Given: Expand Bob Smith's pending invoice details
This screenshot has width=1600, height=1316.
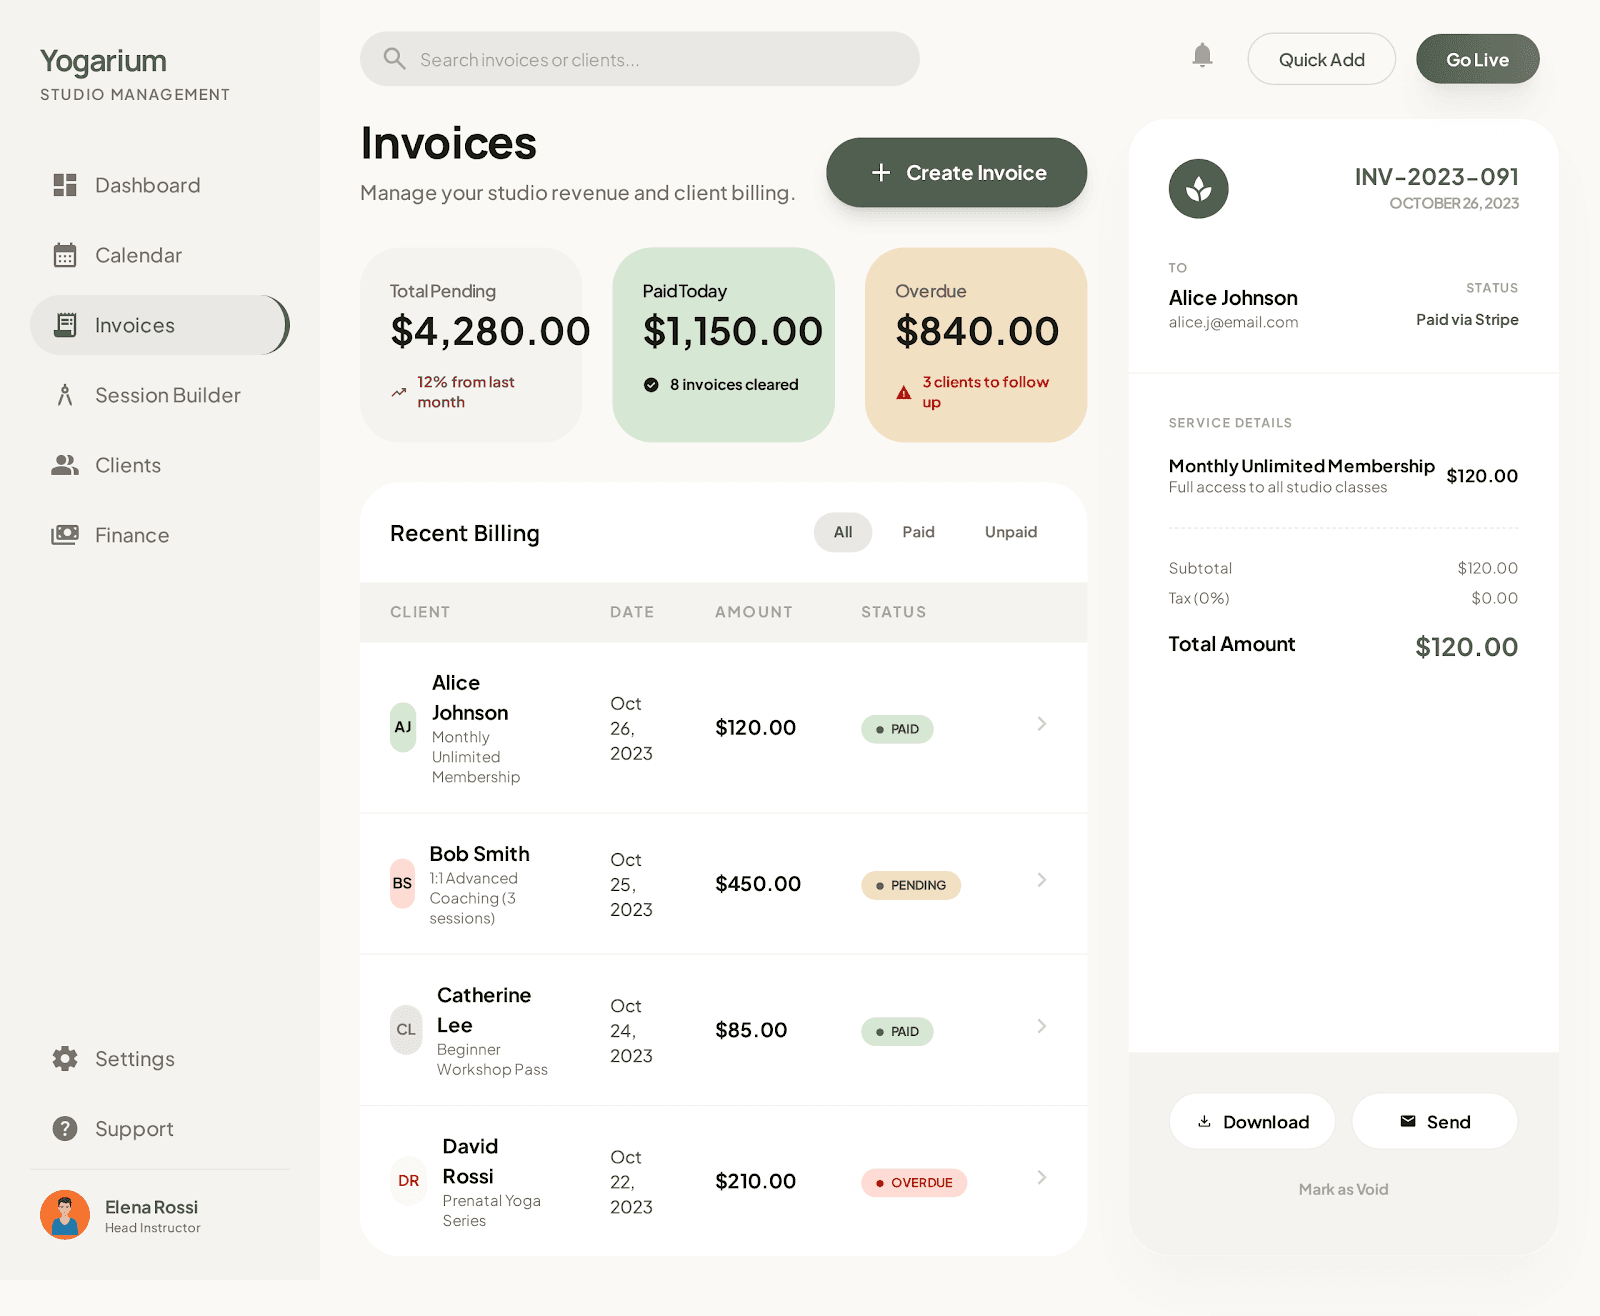Looking at the screenshot, I should point(1042,880).
